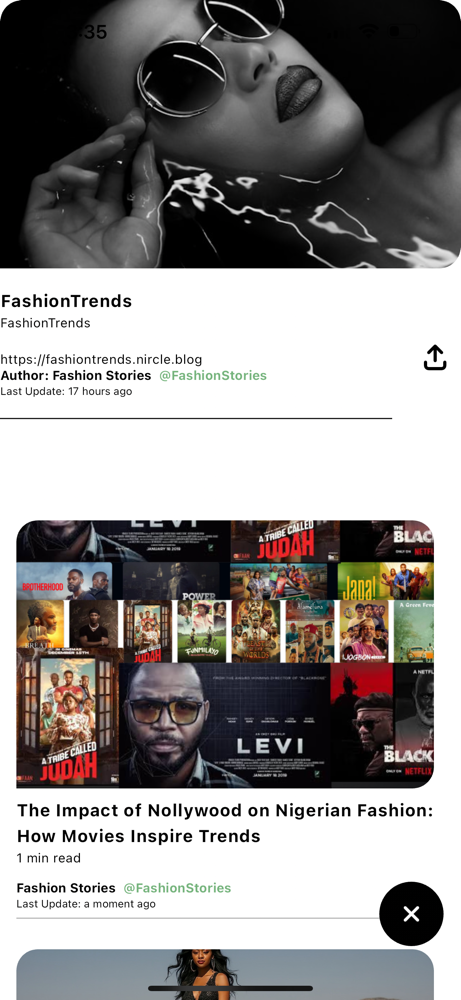461x1000 pixels.
Task: Open the Nollywood movie posters thumbnail
Action: point(225,654)
